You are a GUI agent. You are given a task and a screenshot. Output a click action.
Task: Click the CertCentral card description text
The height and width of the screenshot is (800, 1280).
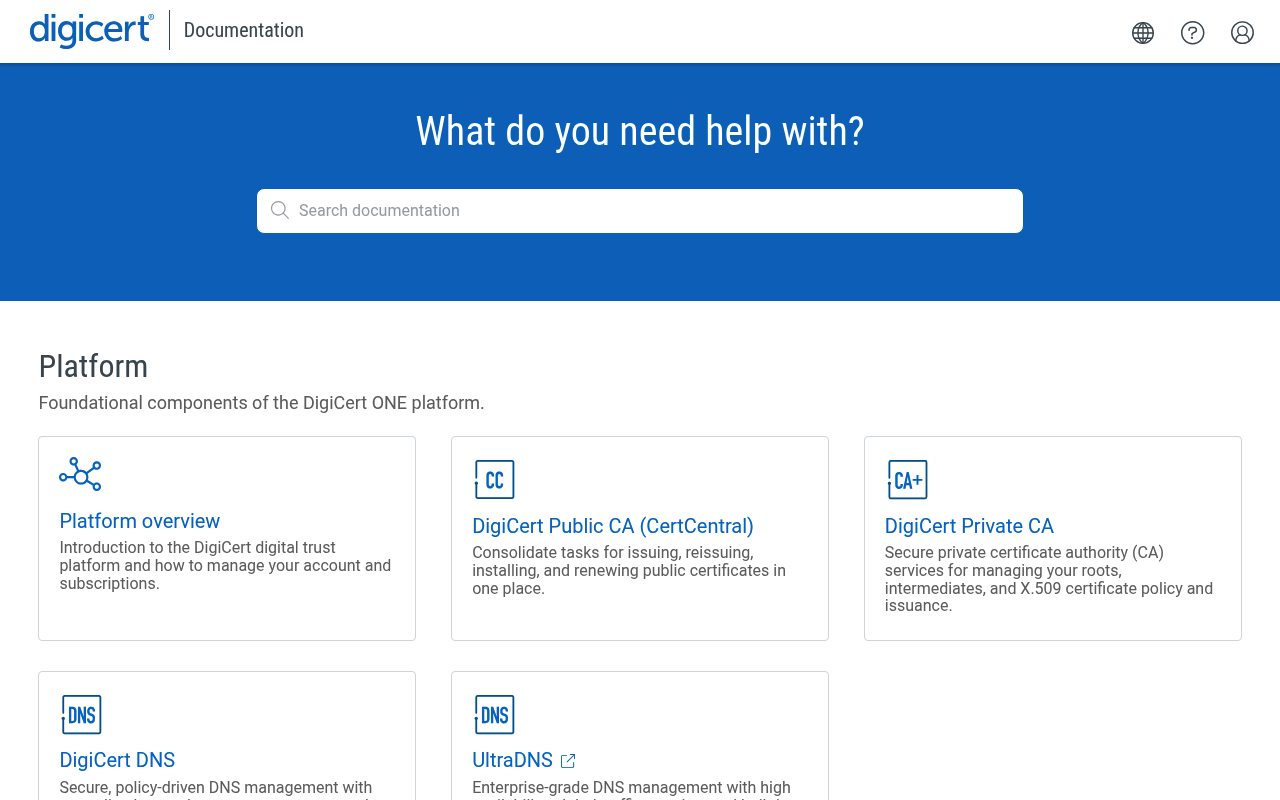(x=629, y=570)
